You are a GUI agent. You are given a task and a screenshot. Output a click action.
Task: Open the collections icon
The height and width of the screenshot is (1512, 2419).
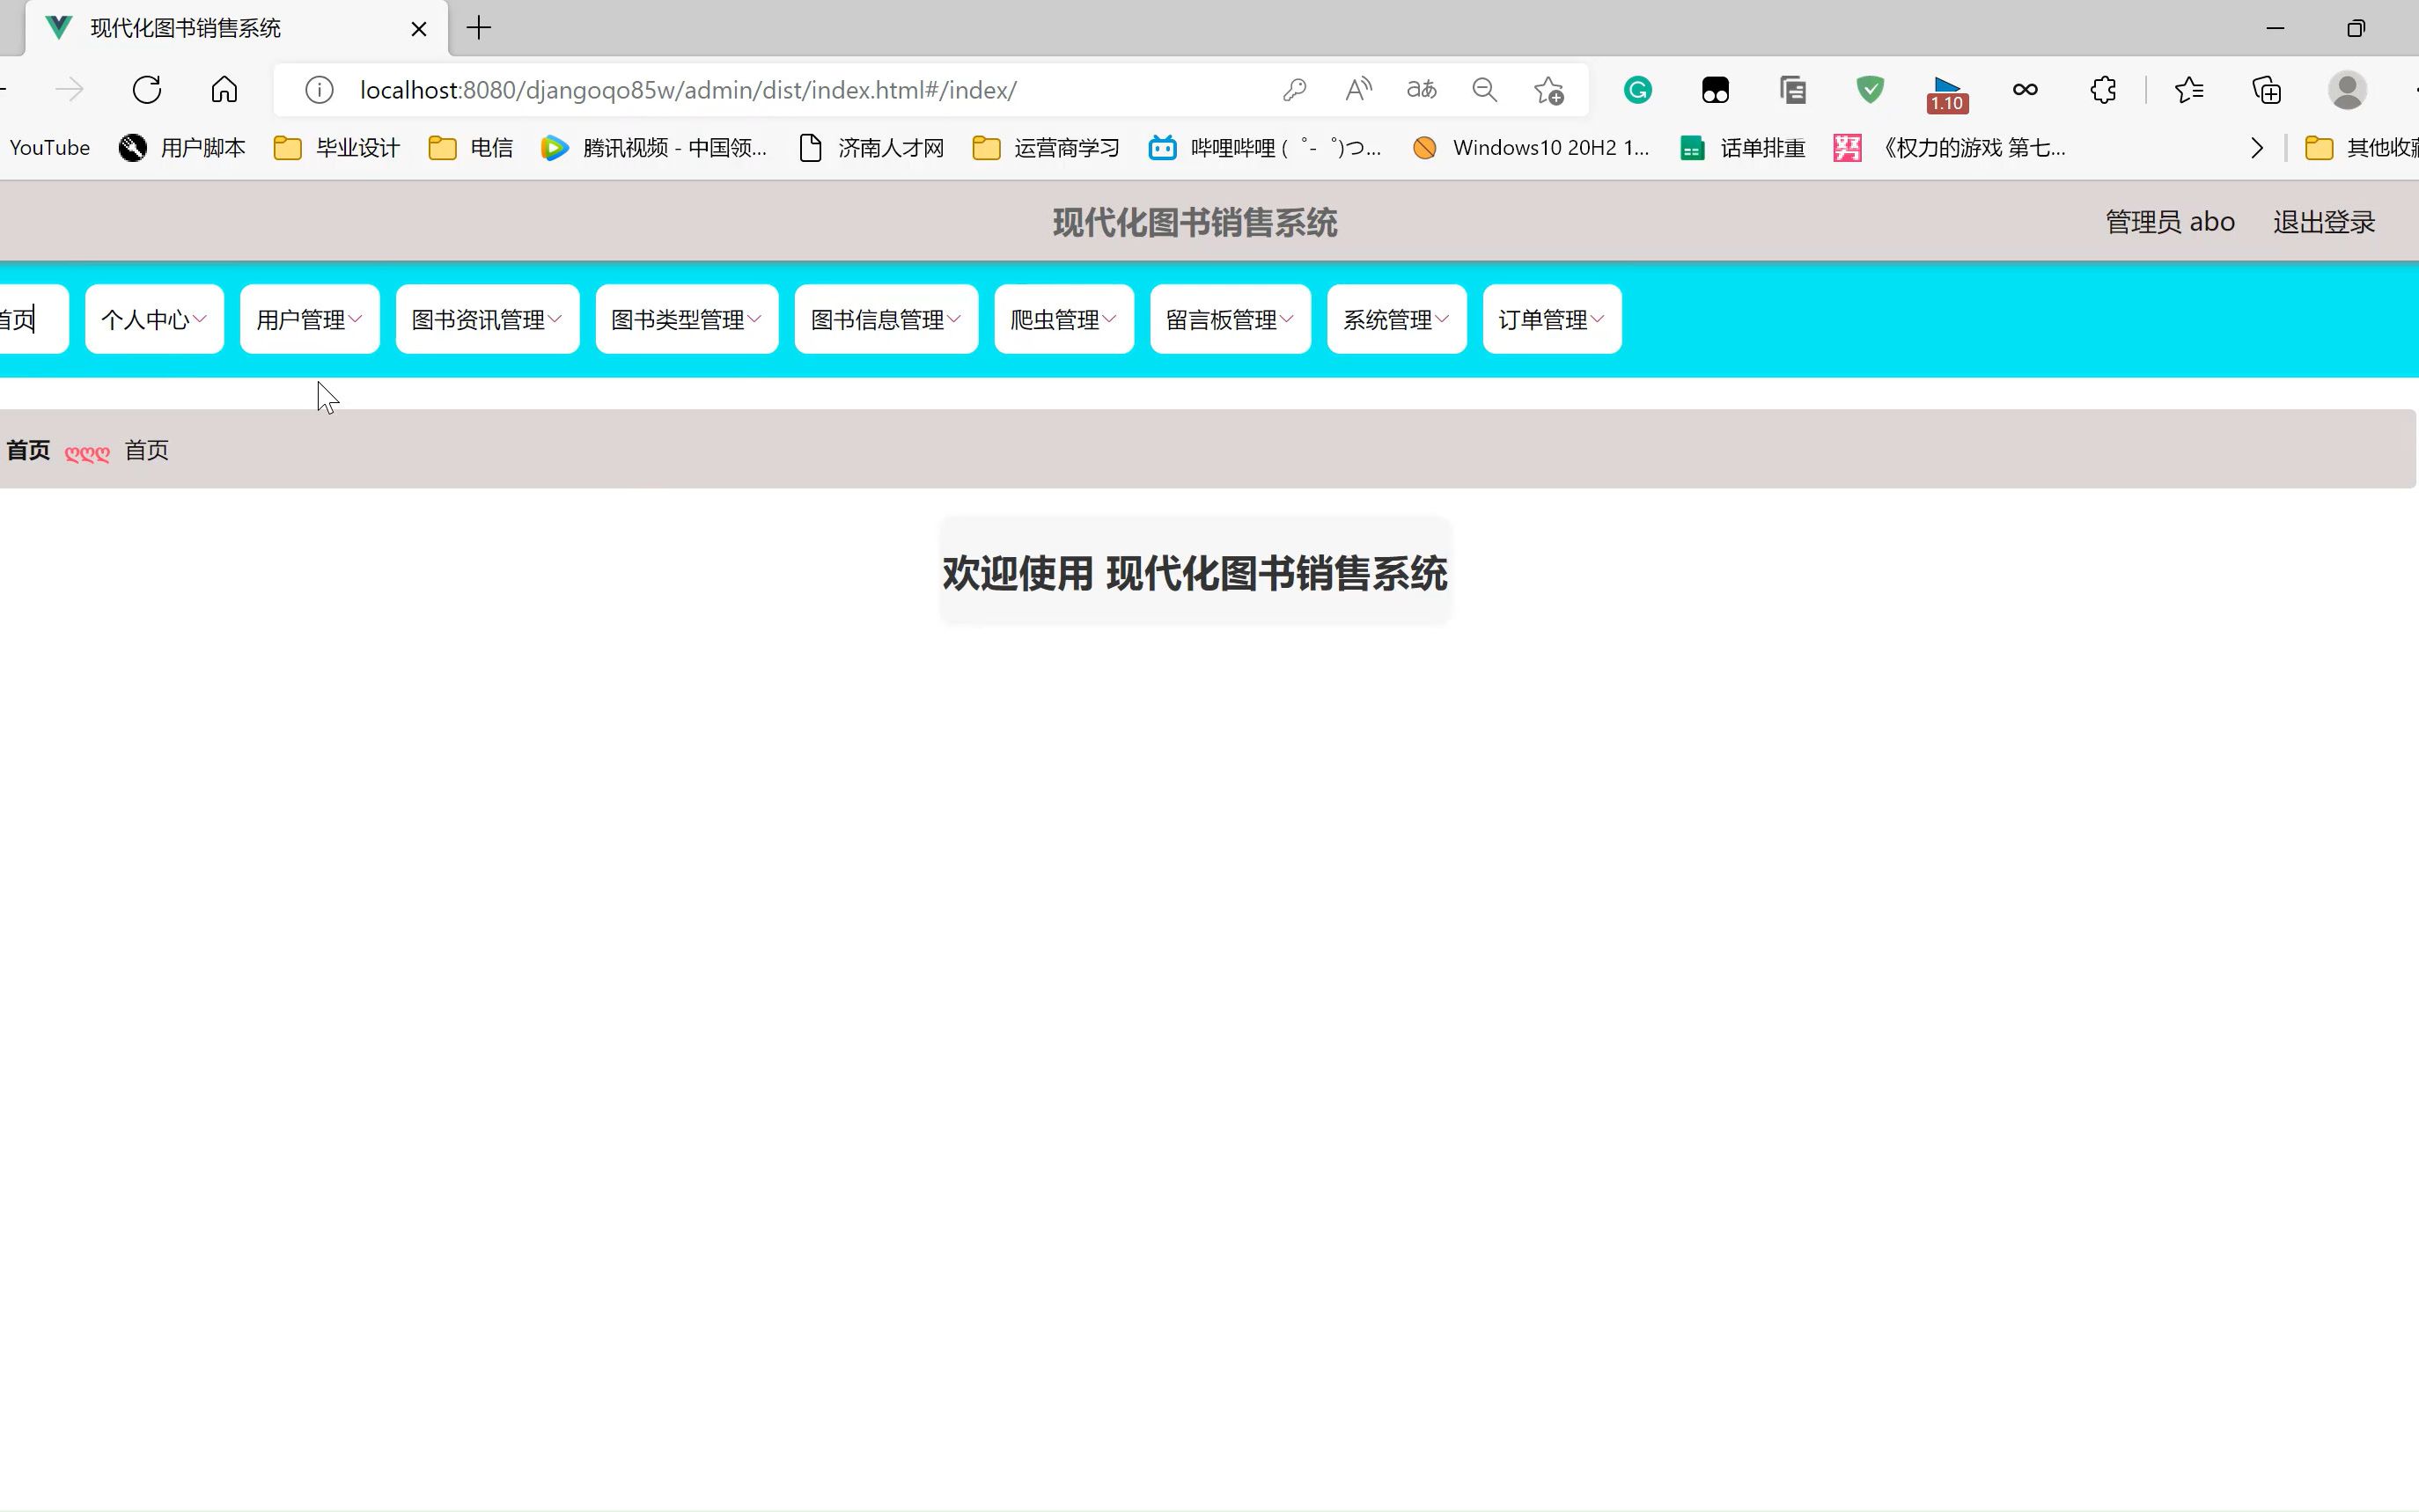[2266, 90]
